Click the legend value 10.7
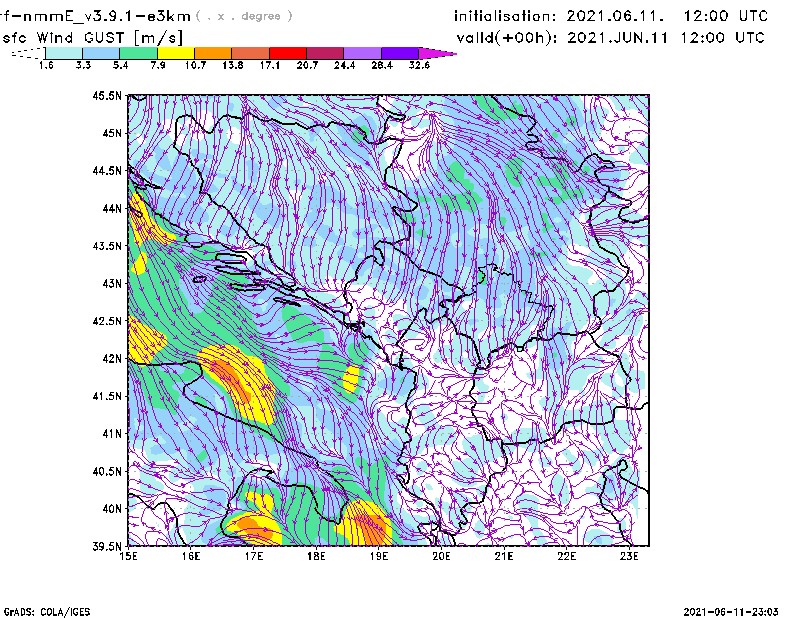The width and height of the screenshot is (800, 618). (x=195, y=65)
